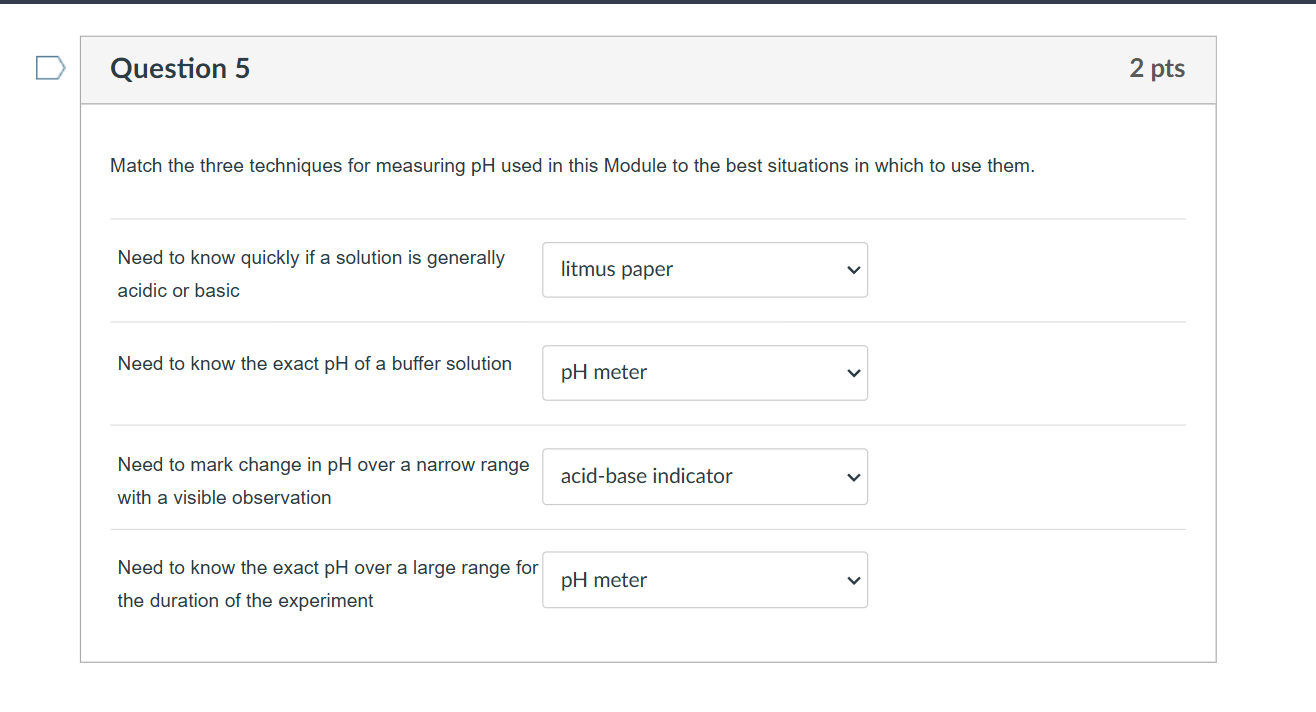Viewport: 1316px width, 712px height.
Task: Expand the chevron on the bottom pH meter selector
Action: click(852, 579)
